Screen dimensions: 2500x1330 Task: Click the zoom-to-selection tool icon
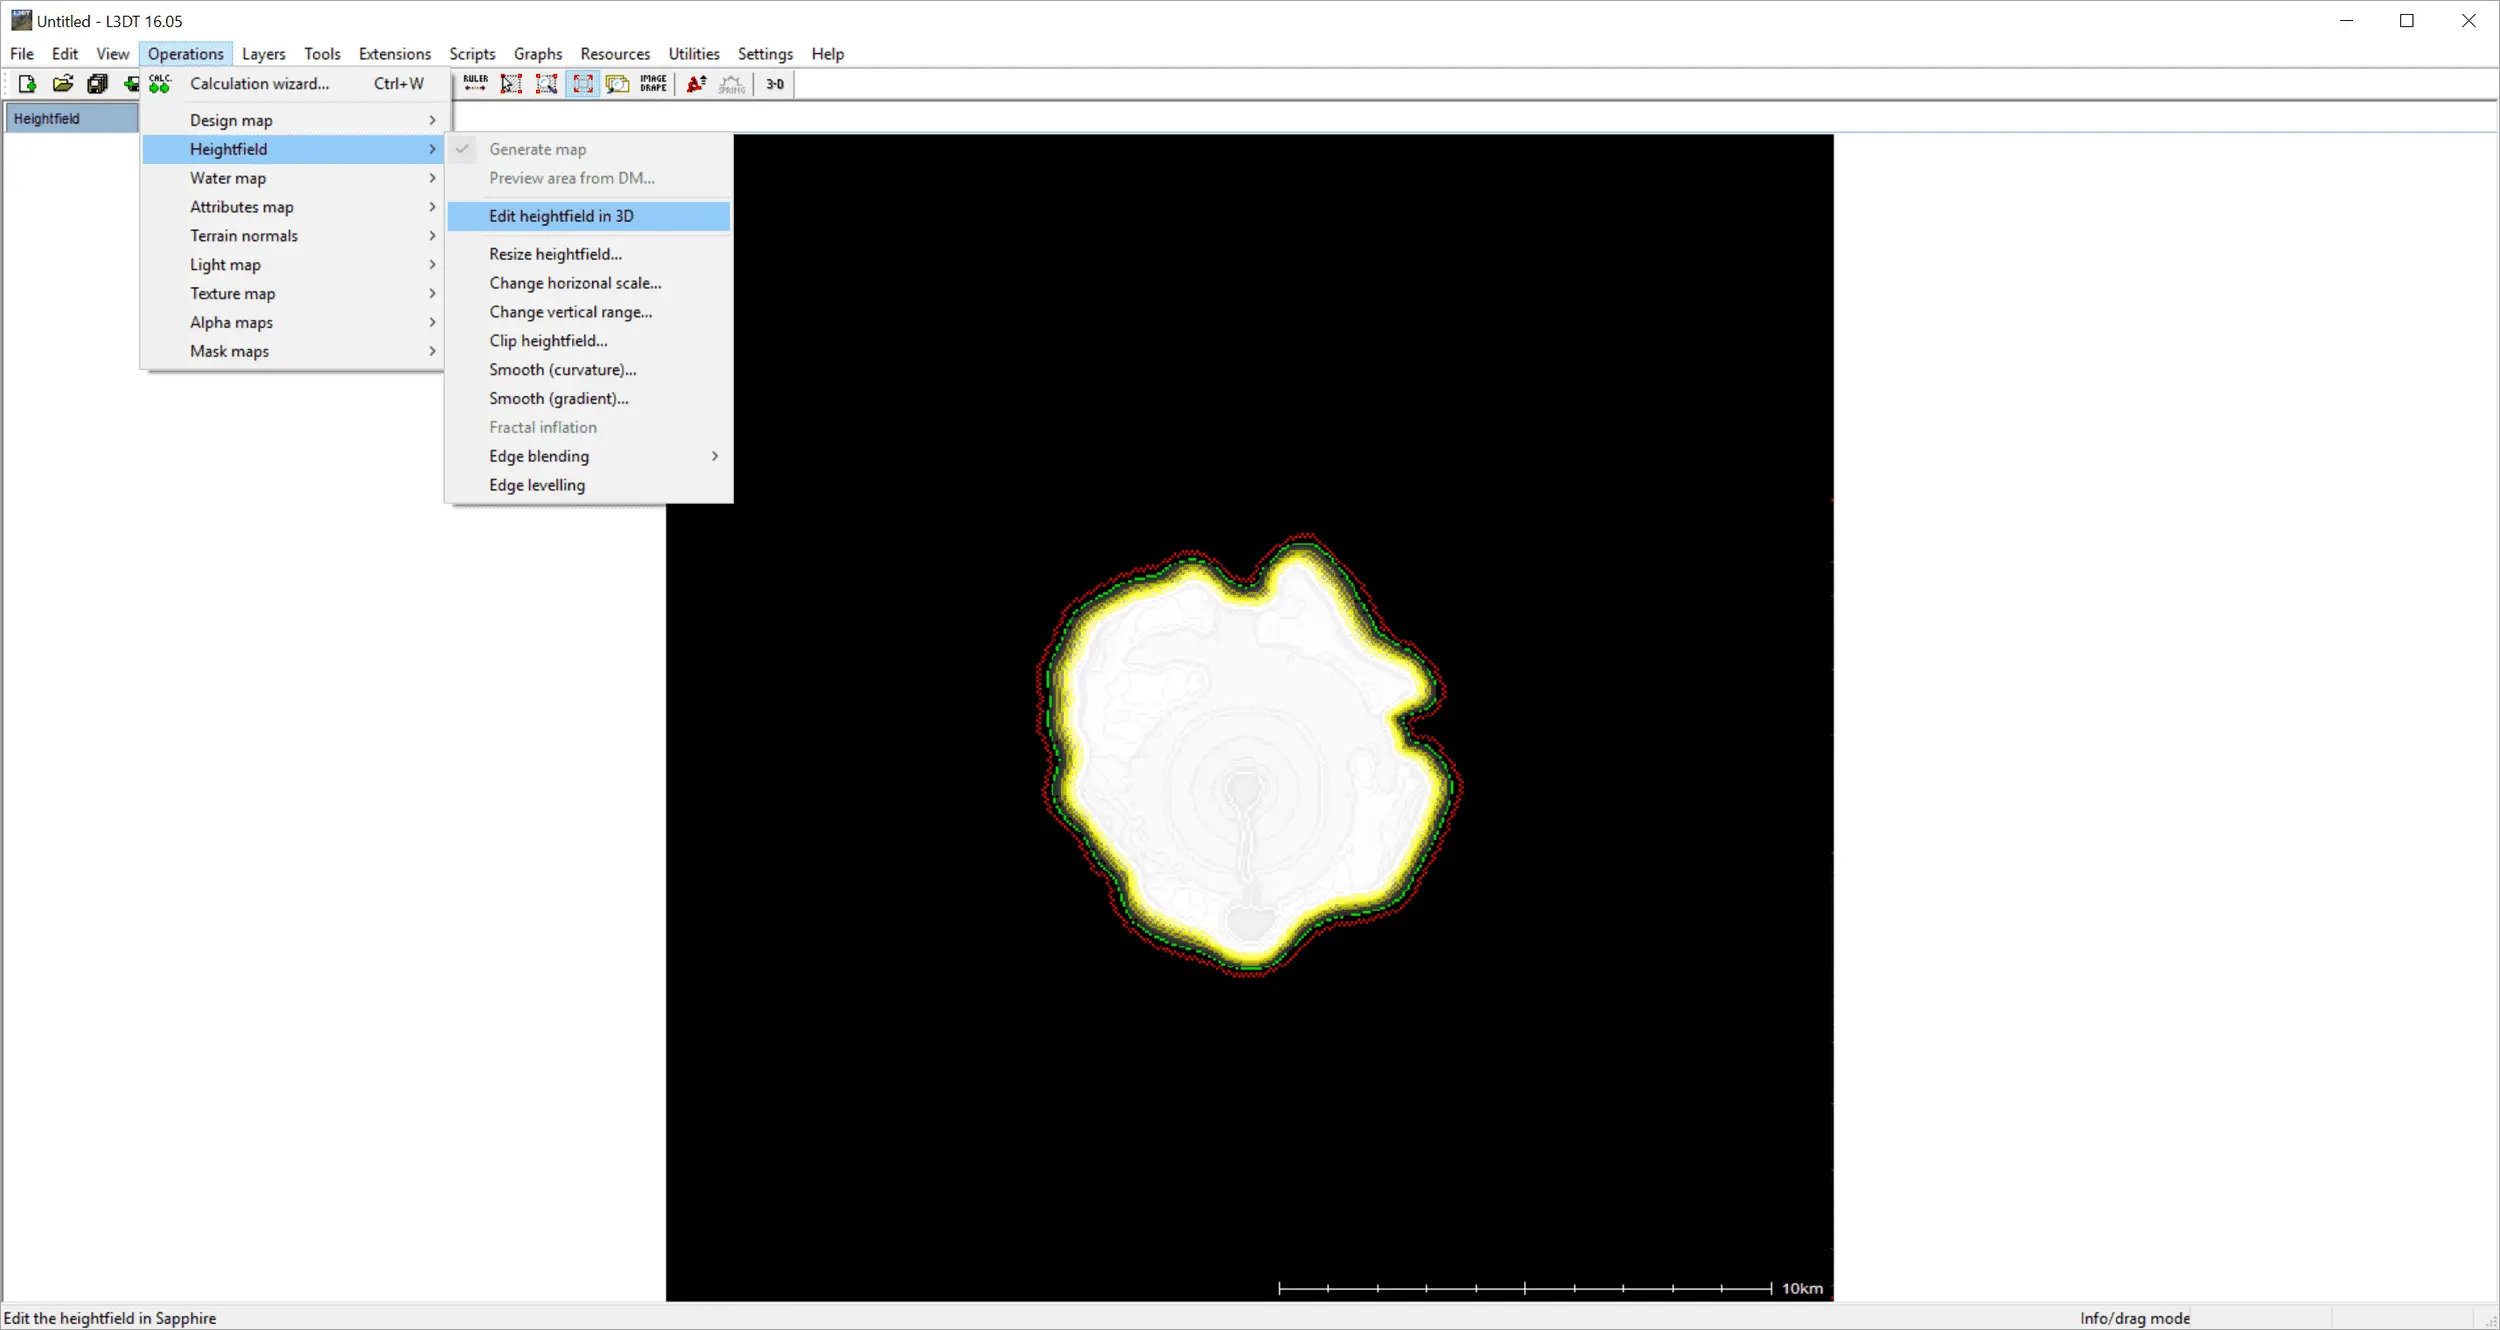coord(547,84)
